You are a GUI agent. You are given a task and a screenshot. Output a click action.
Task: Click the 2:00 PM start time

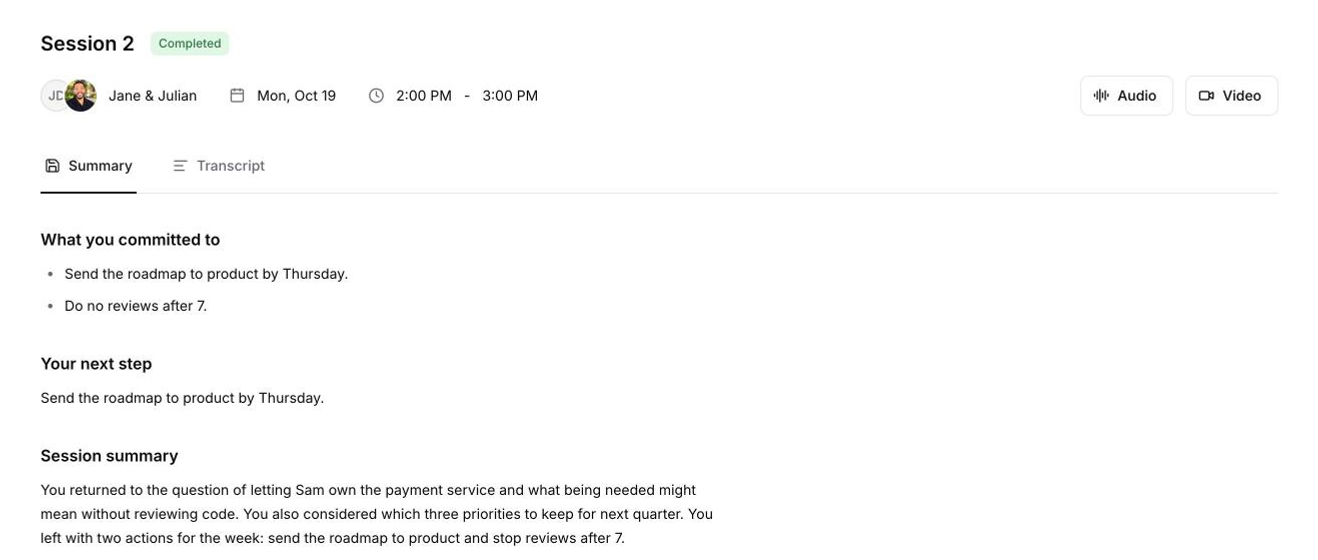pos(424,96)
